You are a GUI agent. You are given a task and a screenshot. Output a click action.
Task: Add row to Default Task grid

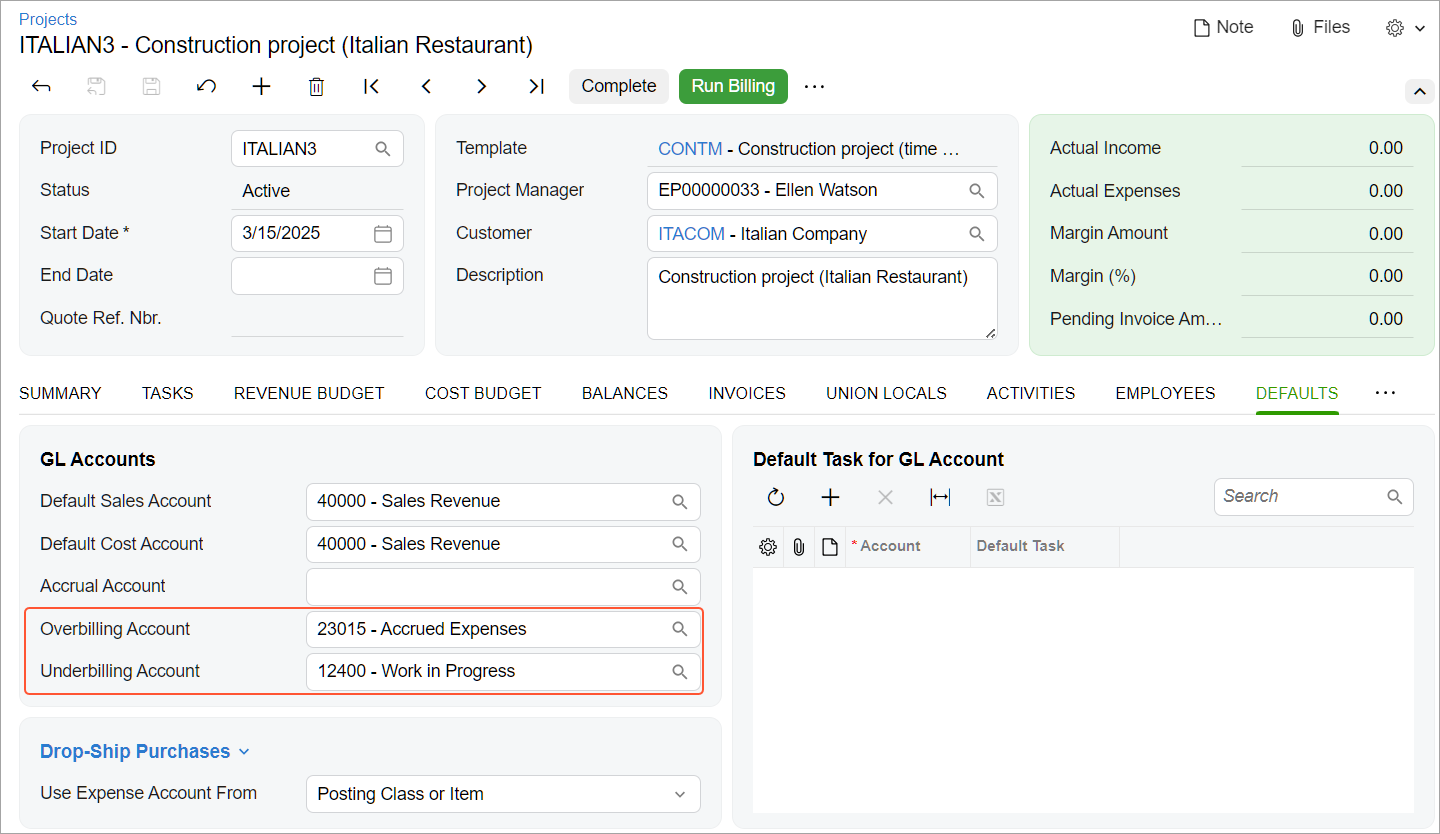click(830, 498)
